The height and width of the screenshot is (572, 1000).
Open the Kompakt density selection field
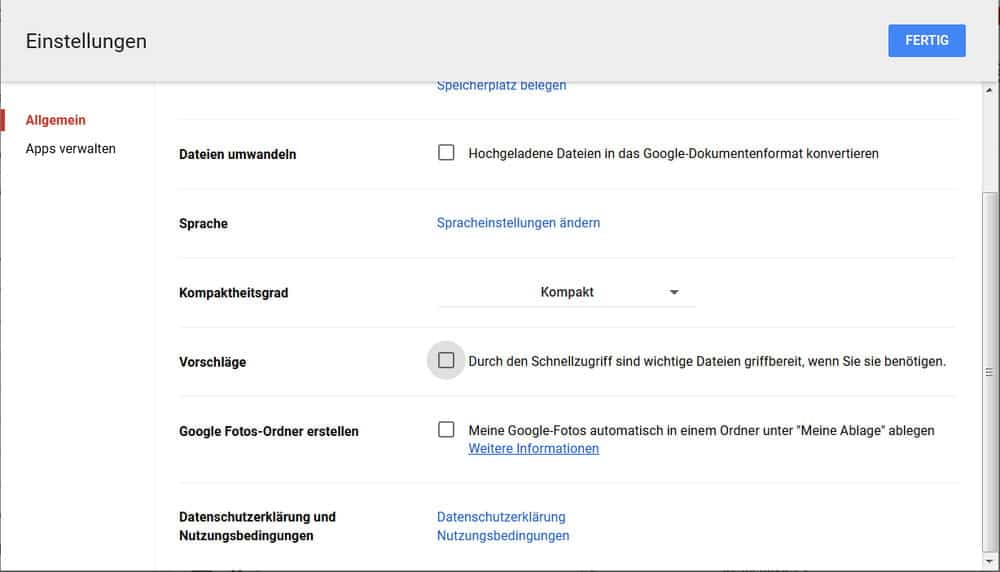tap(566, 292)
